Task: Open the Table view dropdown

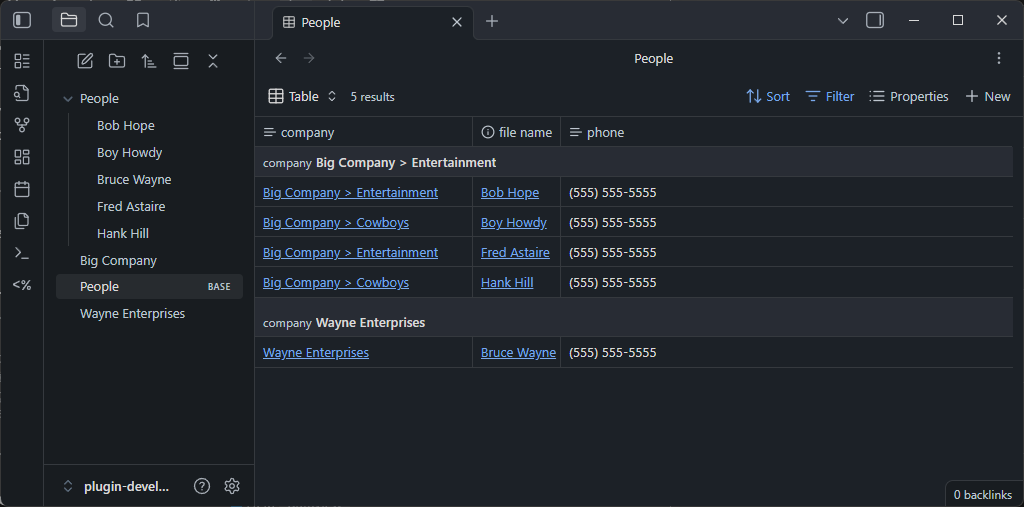Action: tap(303, 97)
